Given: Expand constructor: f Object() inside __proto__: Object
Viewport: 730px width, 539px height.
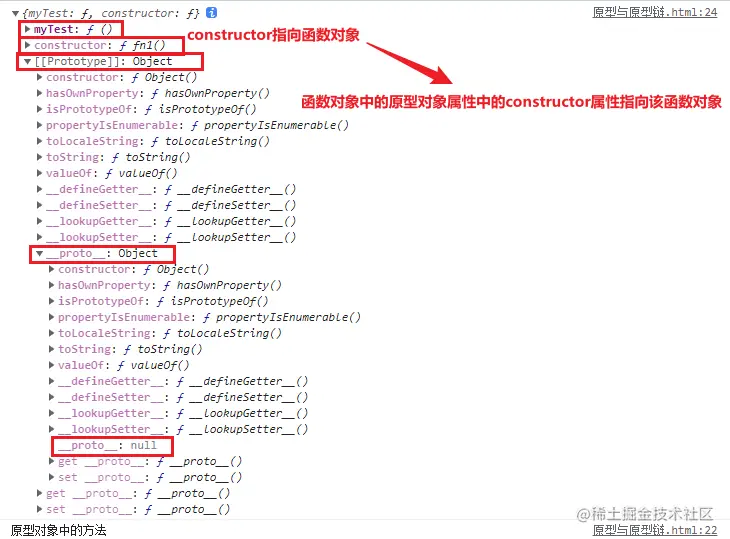Looking at the screenshot, I should [x=52, y=269].
